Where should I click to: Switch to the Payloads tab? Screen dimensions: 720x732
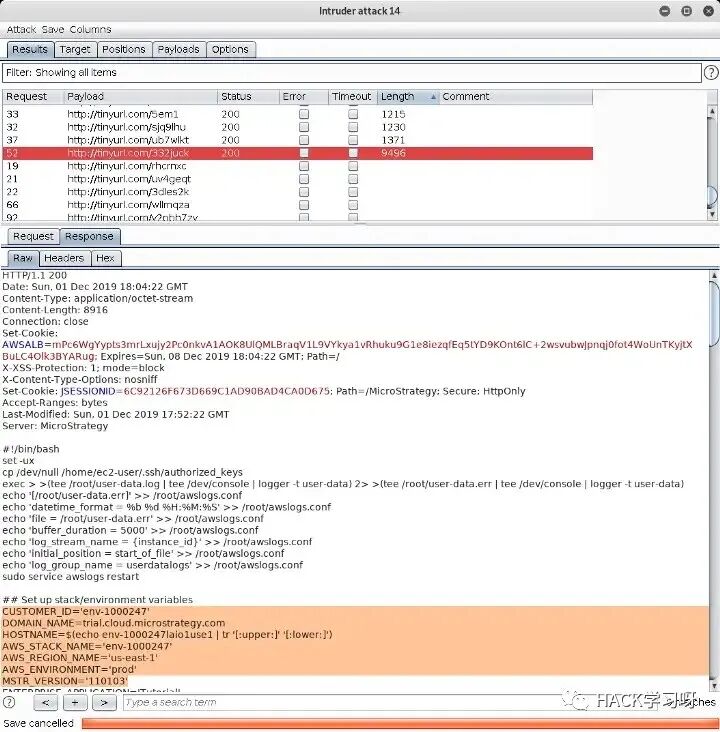178,49
